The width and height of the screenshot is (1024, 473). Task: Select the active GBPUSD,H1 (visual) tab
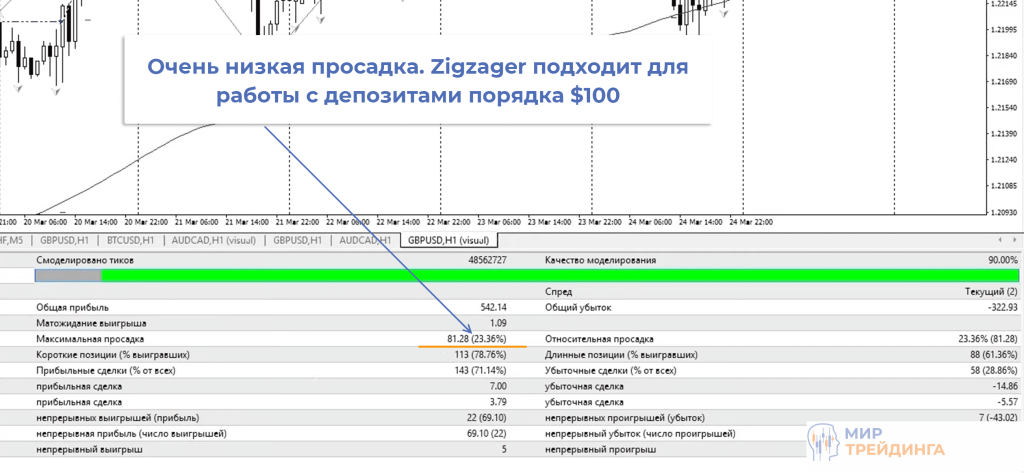point(446,241)
